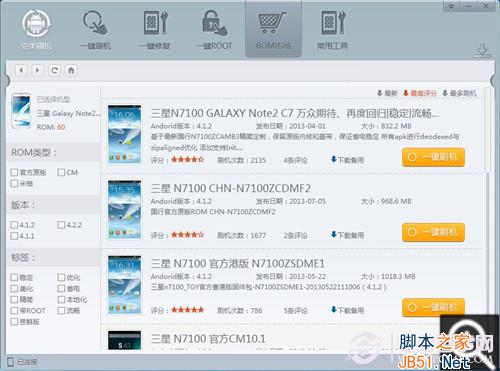Click the 三星 Galaxy Note2 device name
Image resolution: width=500 pixels, height=371 pixels.
tap(68, 113)
